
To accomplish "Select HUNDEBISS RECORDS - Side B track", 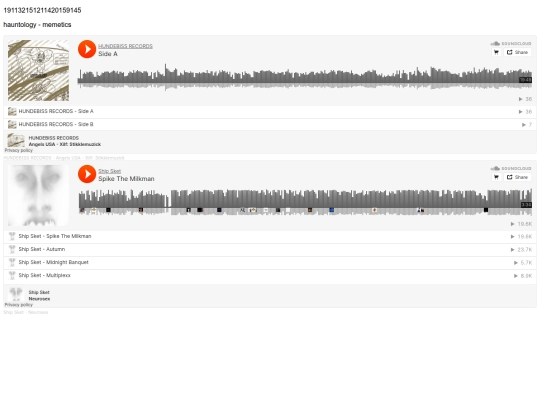I will 270,124.
